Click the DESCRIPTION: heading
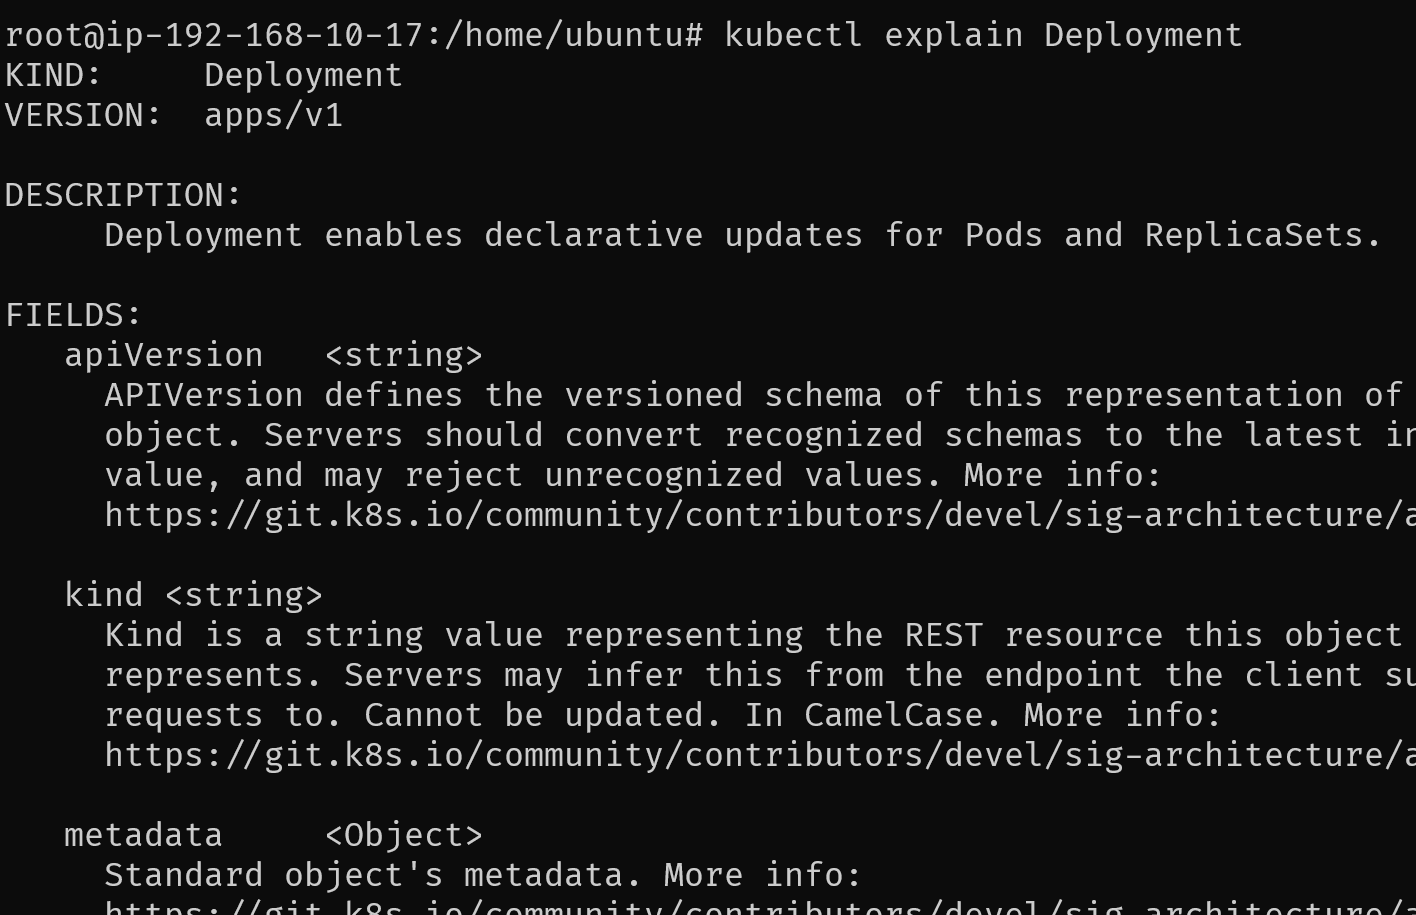1416x915 pixels. (x=124, y=195)
